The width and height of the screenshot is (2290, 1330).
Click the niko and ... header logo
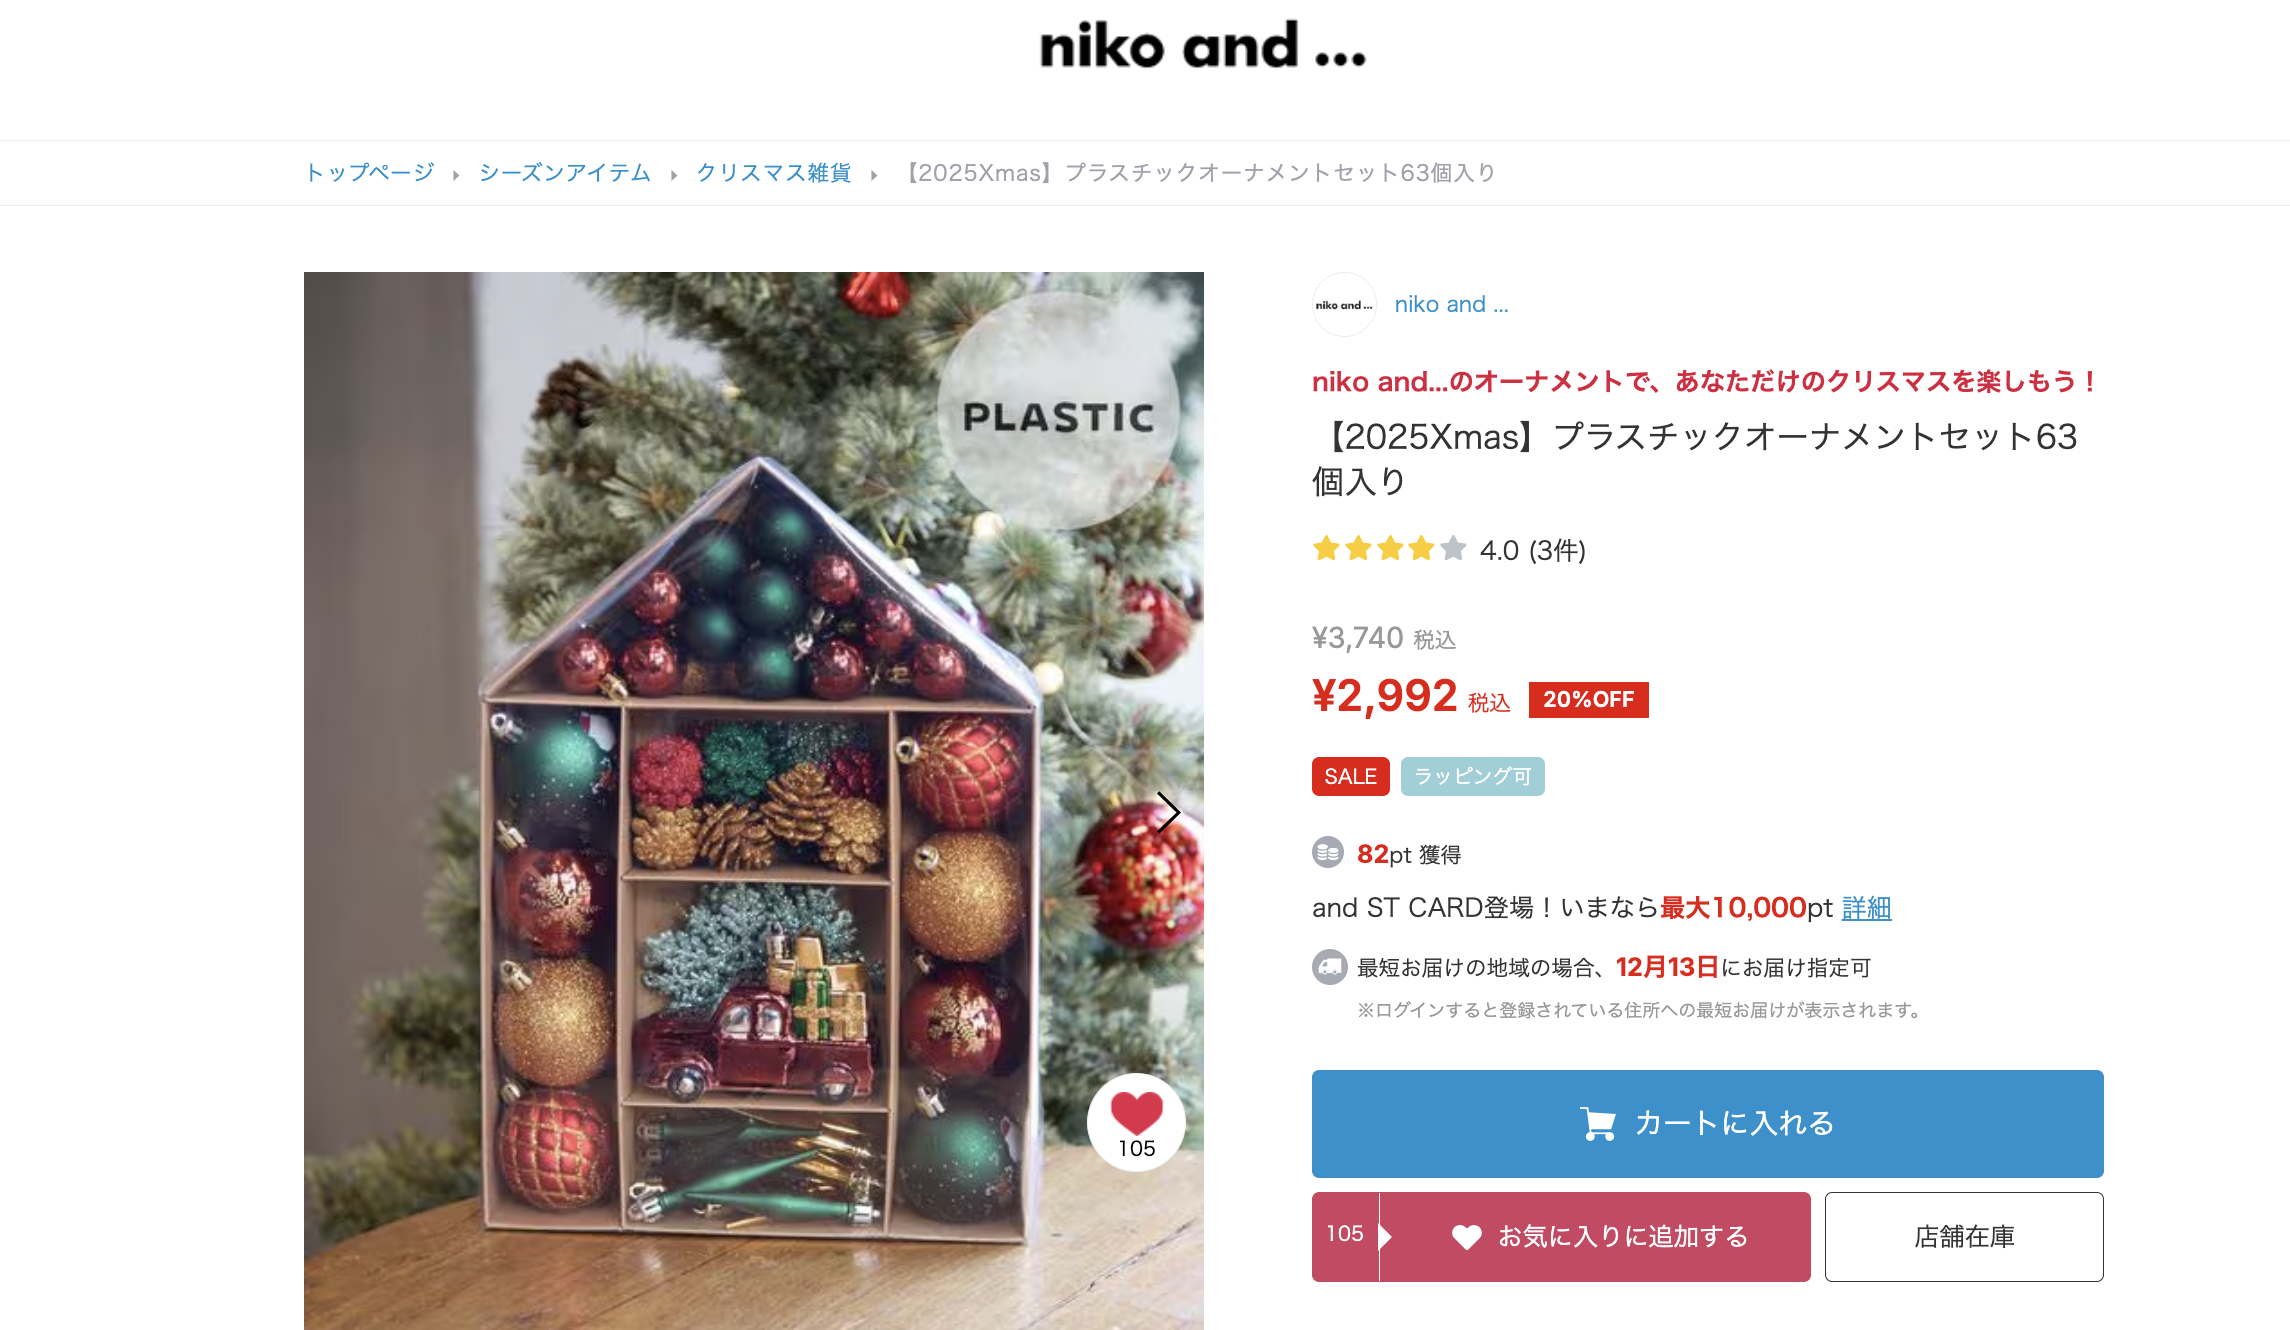coord(1202,47)
